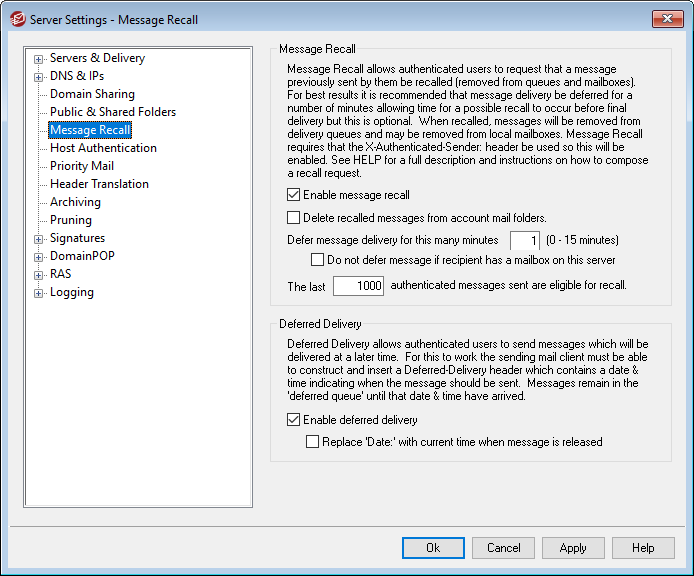Check Delete recalled messages from account mail folders
Screen dimensions: 694x576
tap(294, 217)
